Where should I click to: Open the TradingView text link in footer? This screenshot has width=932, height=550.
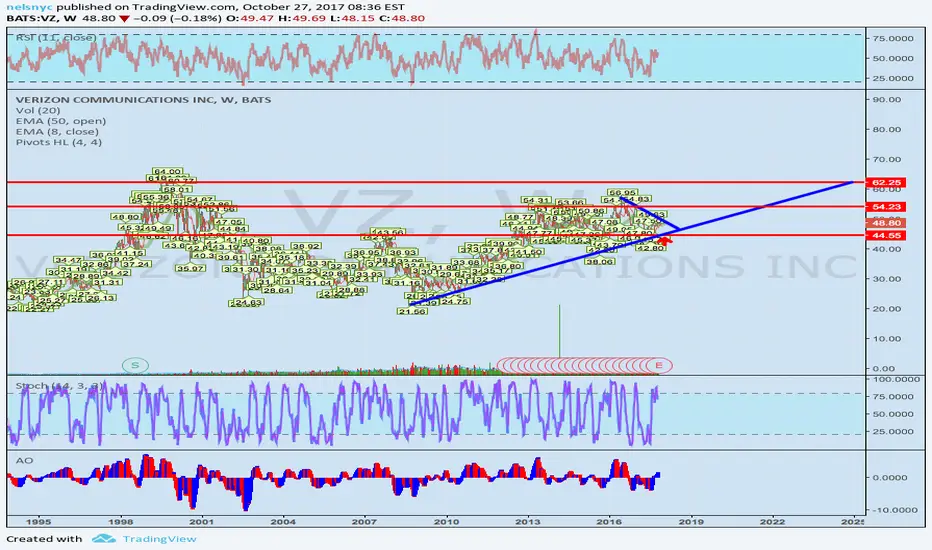point(159,539)
